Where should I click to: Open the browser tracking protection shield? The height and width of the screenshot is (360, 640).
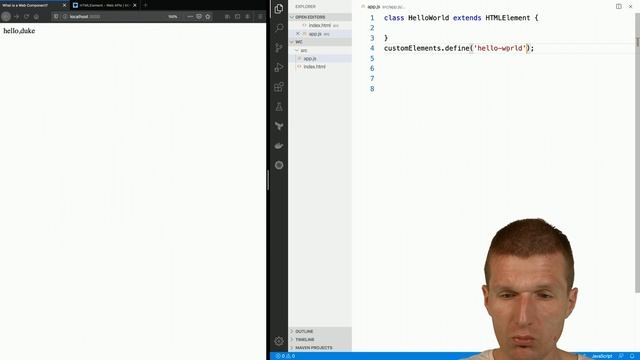(56, 17)
